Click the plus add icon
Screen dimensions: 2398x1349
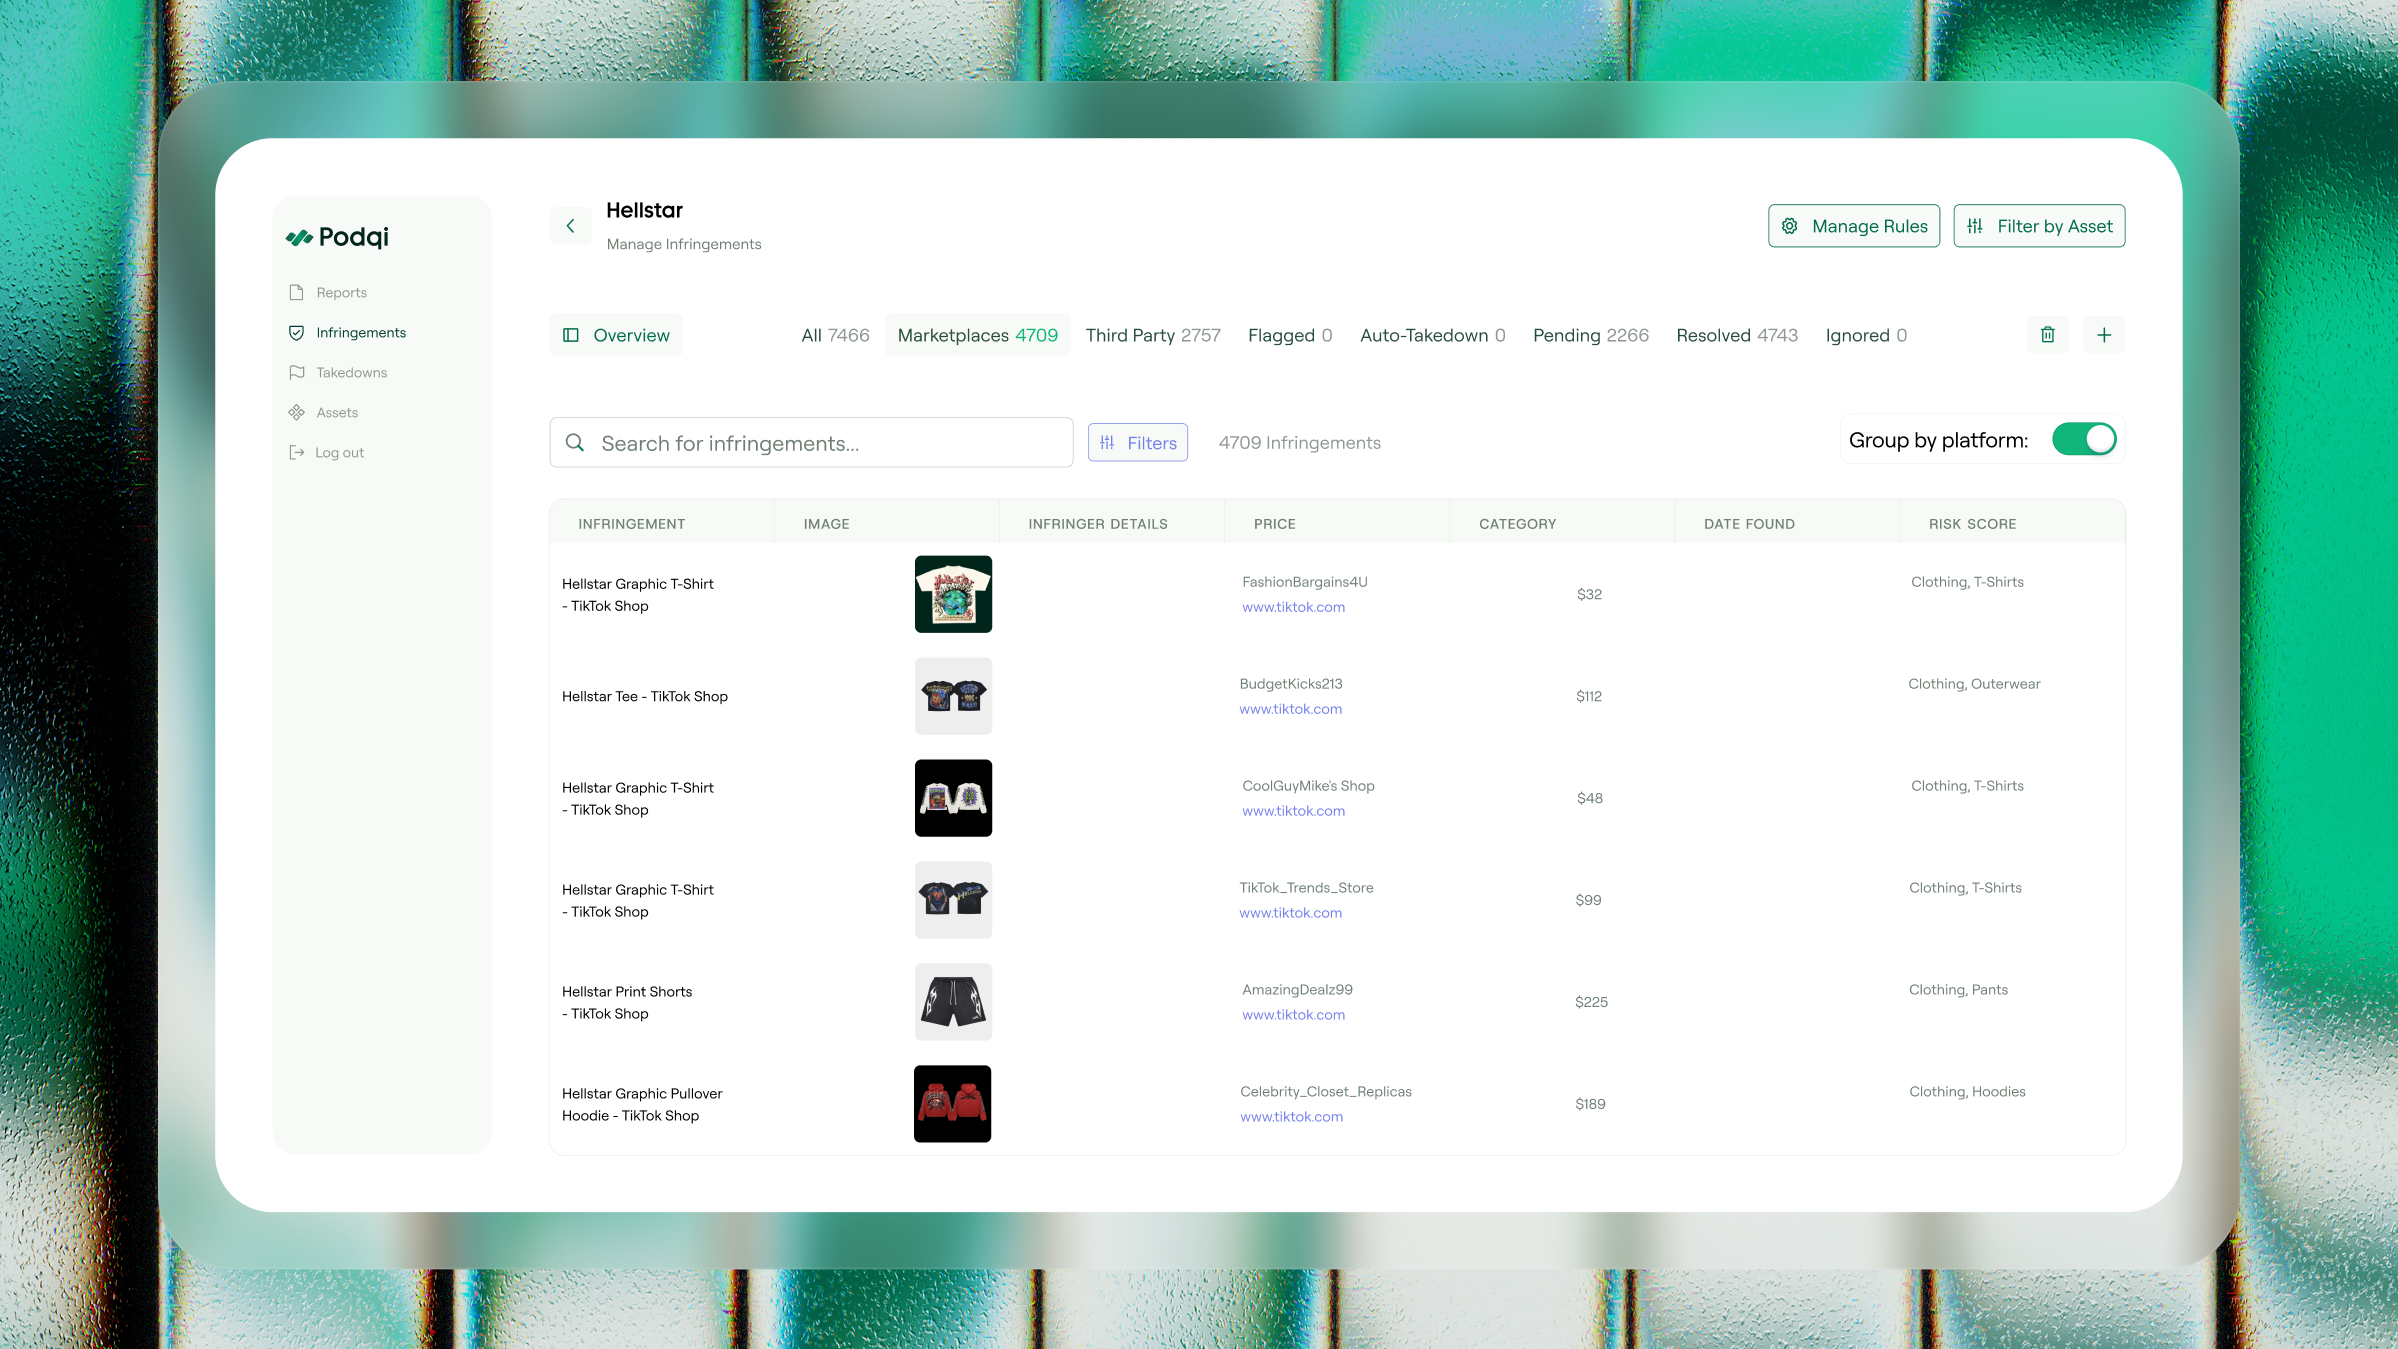(x=2104, y=335)
